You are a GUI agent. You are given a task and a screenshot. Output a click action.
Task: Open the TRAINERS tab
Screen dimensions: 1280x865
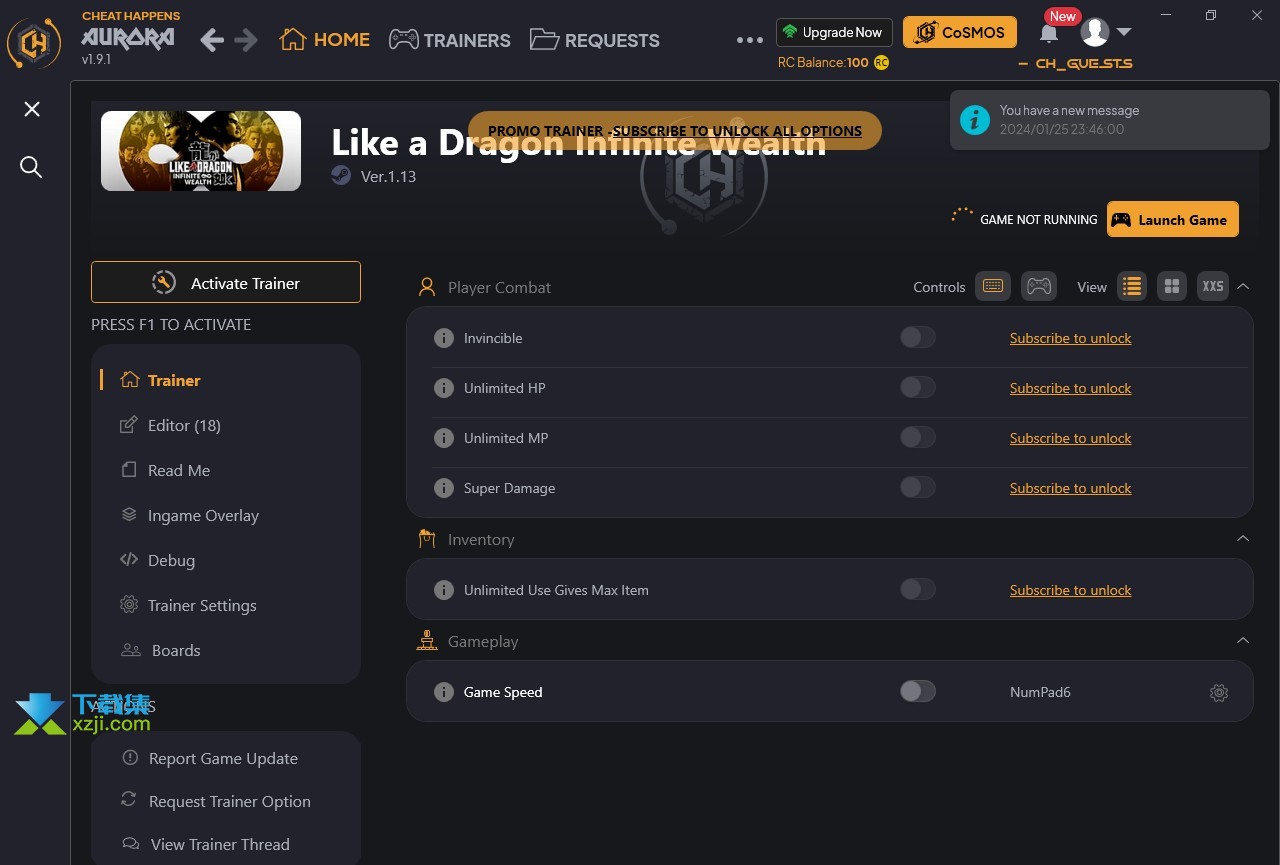[x=450, y=40]
